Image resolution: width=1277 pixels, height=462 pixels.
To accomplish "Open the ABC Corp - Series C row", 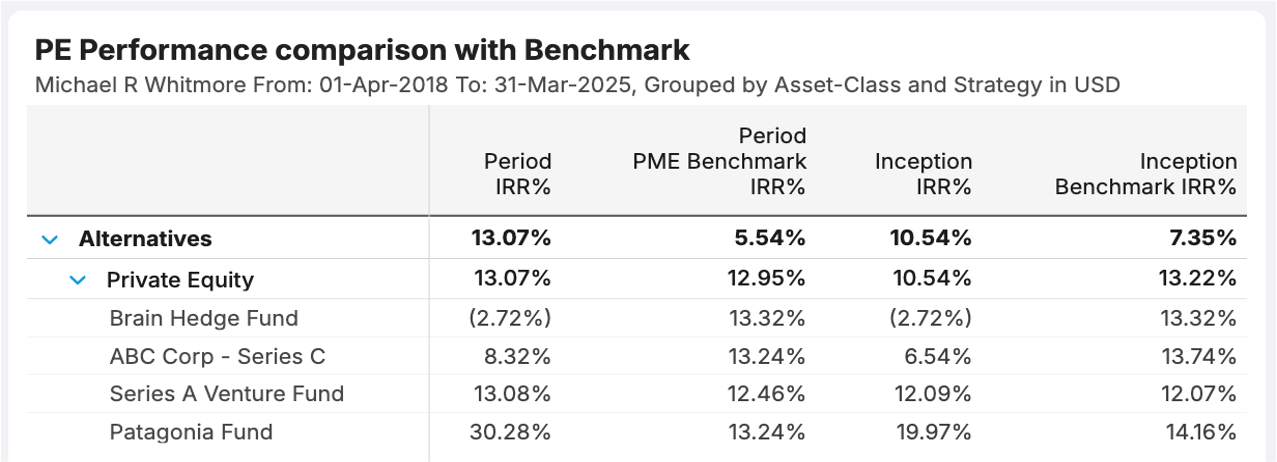I will [218, 356].
